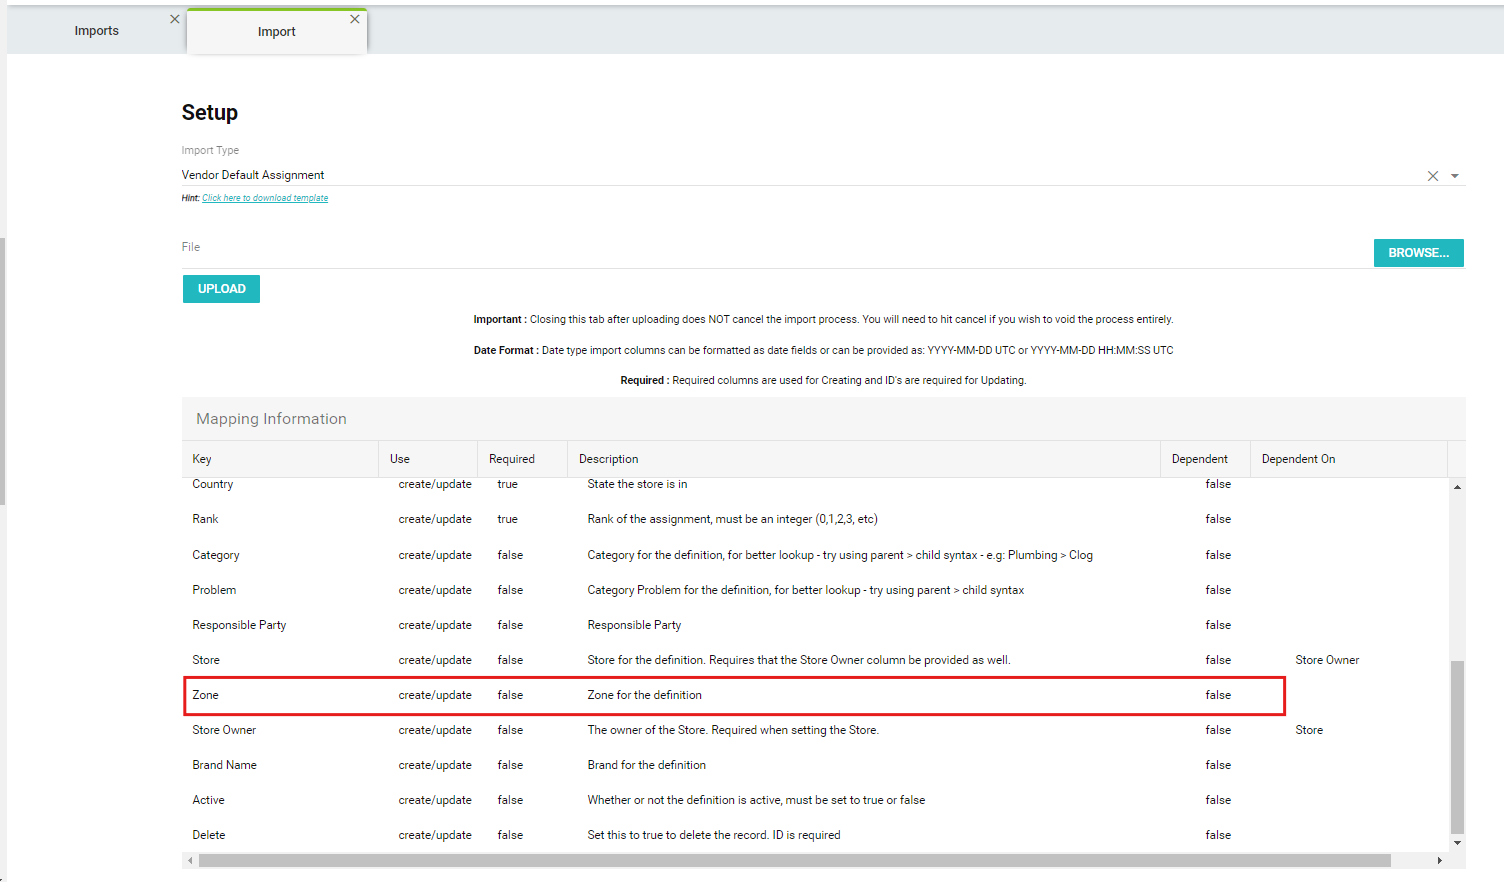The image size is (1504, 882).
Task: Click the Upload button
Action: 221,289
